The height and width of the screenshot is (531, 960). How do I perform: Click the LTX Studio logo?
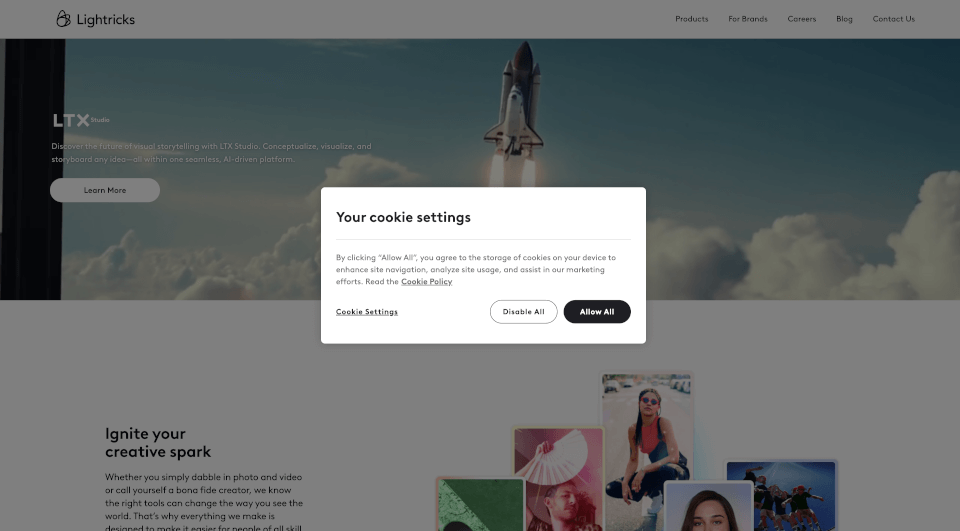[81, 120]
